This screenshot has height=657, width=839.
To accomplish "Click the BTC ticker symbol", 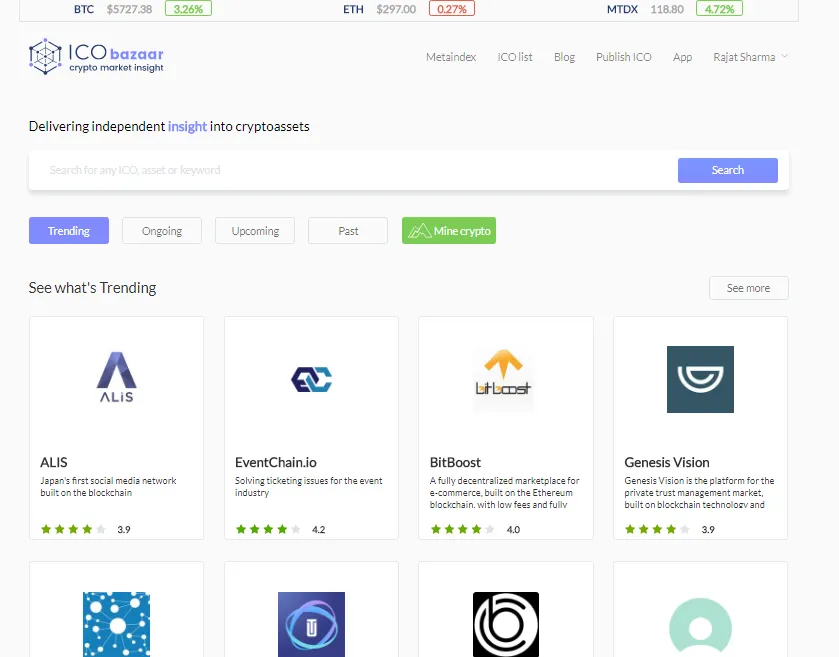I will tap(84, 9).
